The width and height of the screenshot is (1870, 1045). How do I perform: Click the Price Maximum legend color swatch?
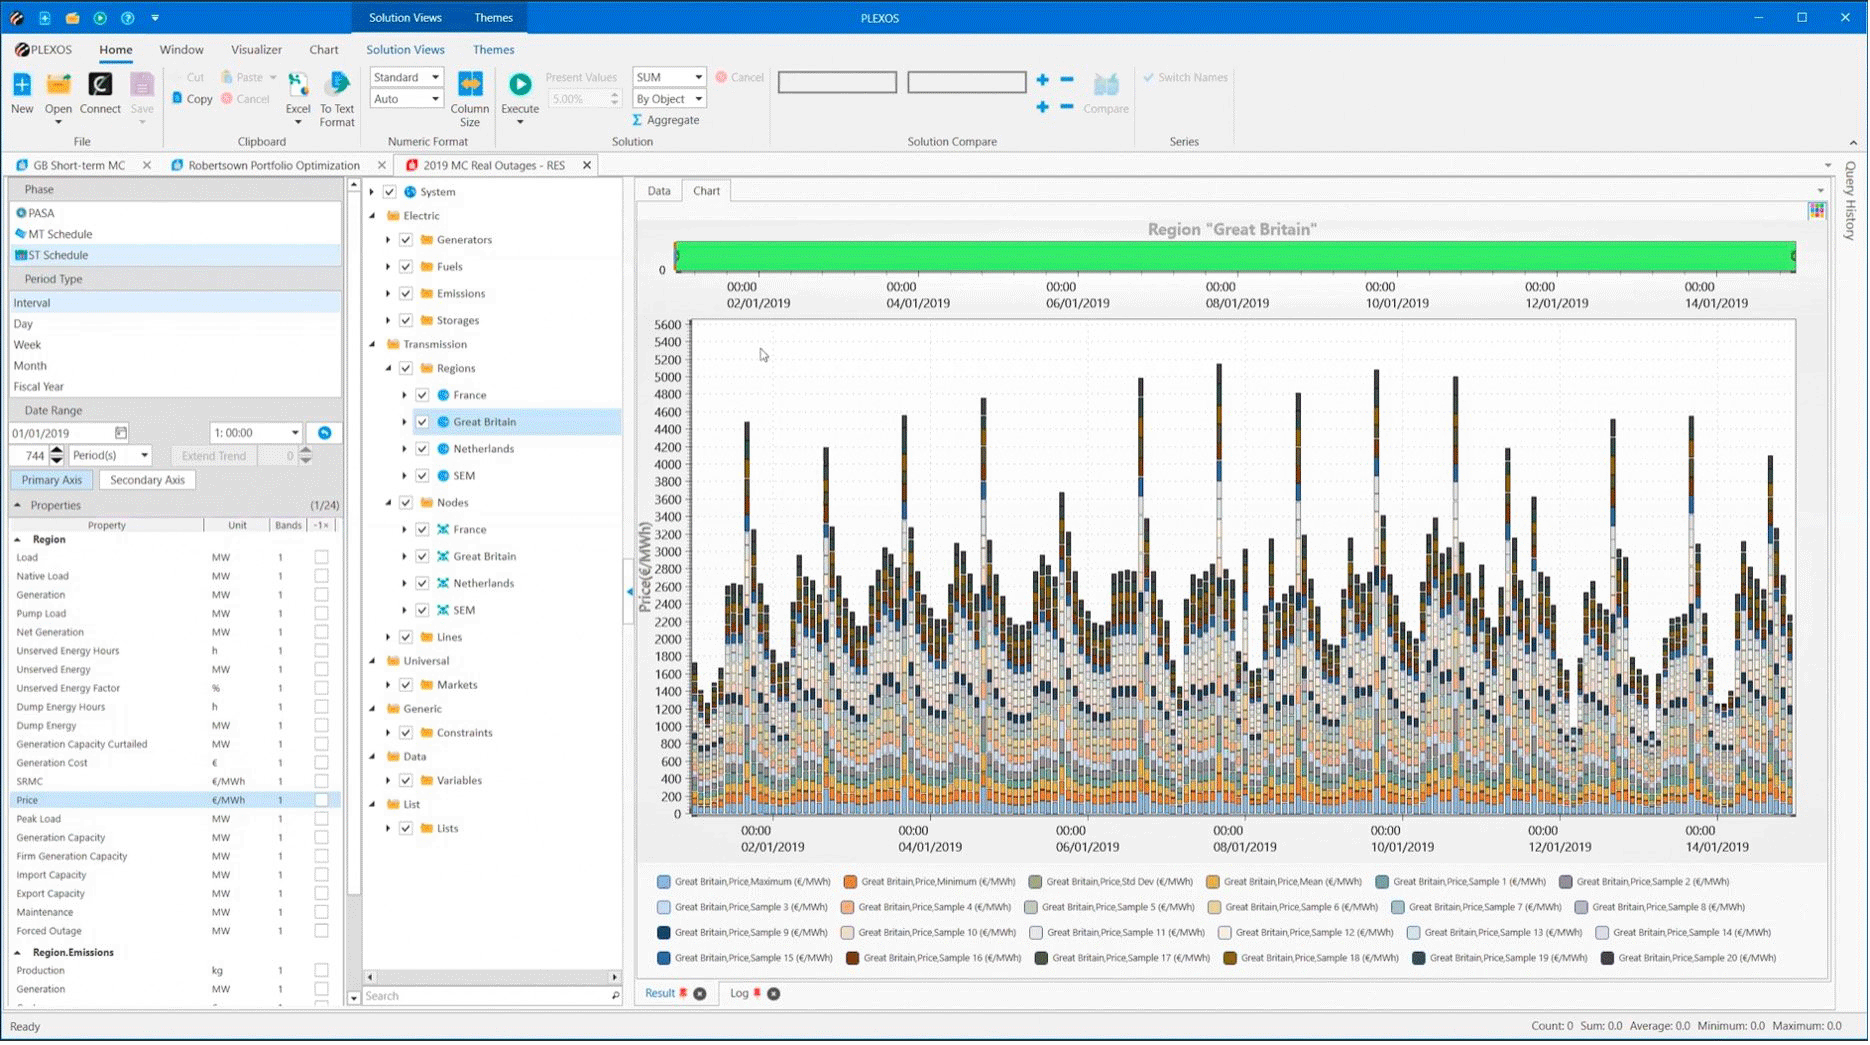(x=663, y=882)
